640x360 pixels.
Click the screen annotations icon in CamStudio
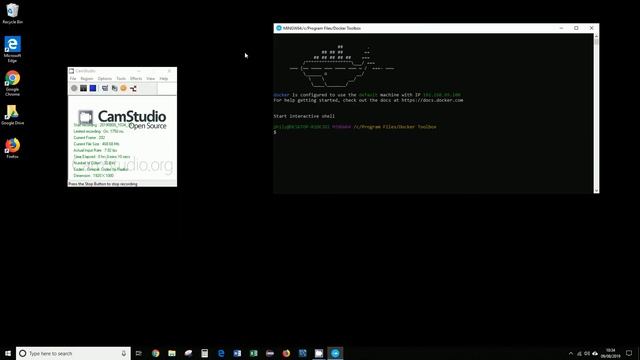click(115, 88)
